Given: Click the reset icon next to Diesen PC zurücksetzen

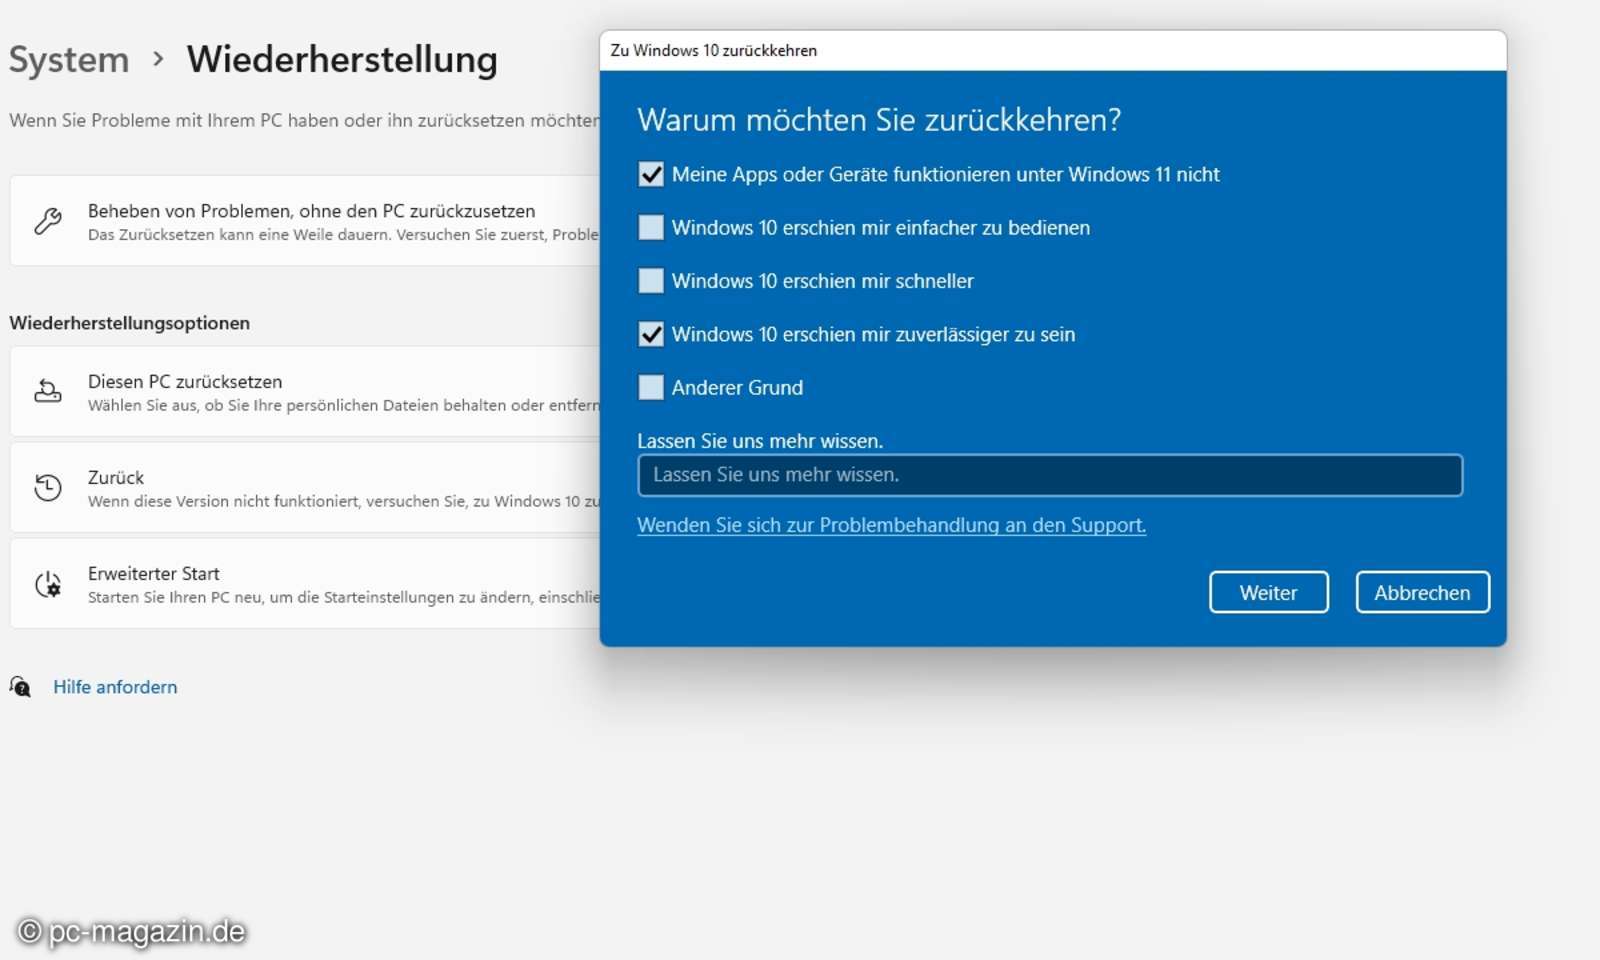Looking at the screenshot, I should [46, 391].
